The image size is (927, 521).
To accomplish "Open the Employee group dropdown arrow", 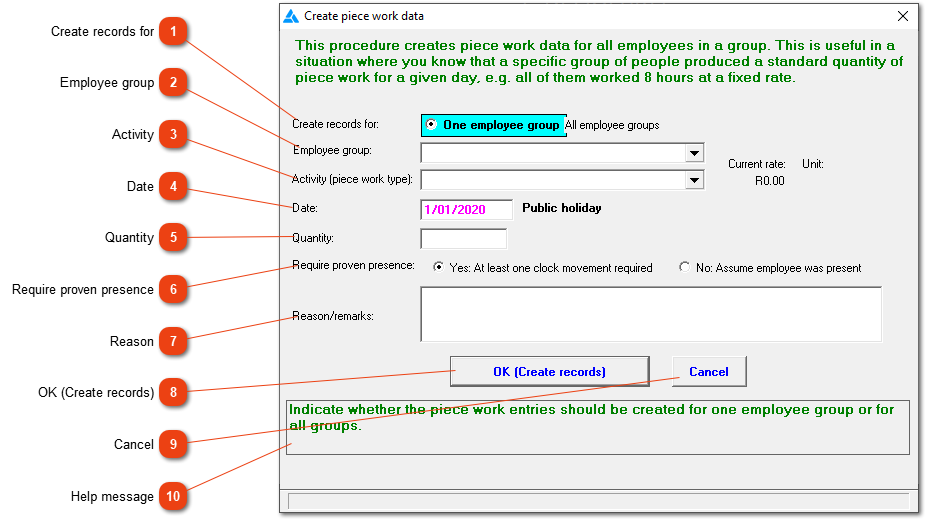I will click(695, 153).
